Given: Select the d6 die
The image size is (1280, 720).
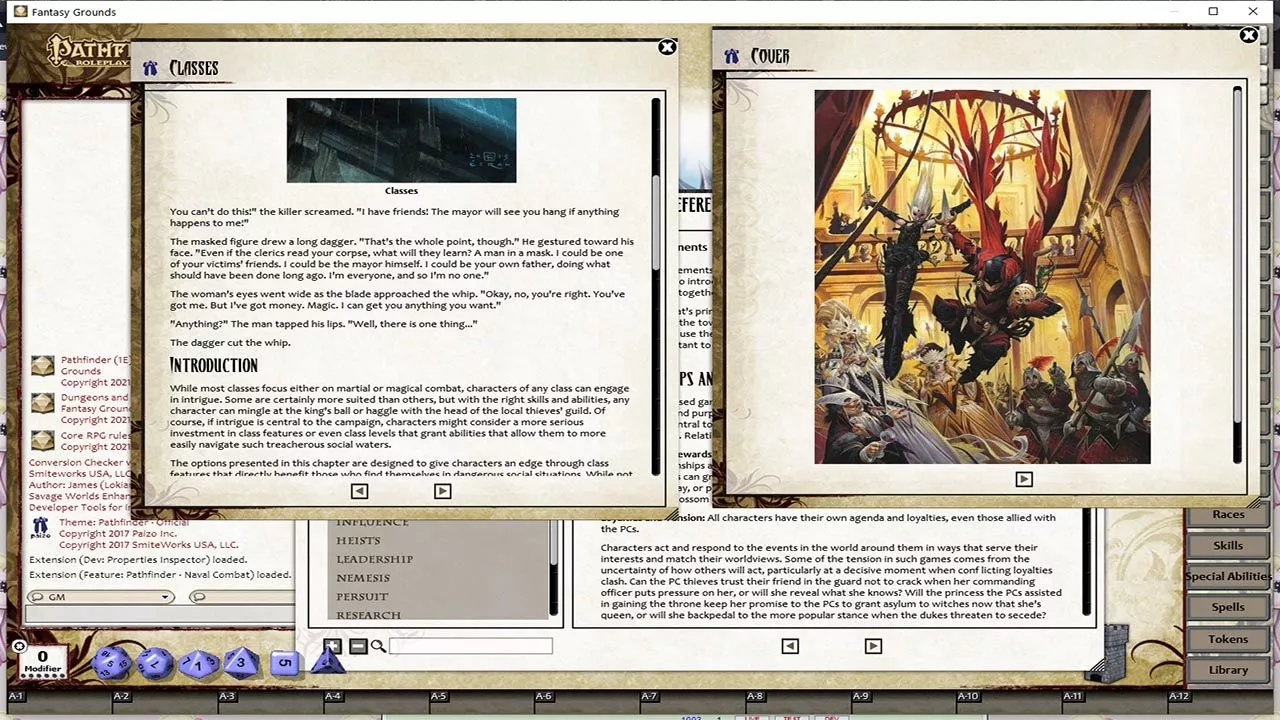Looking at the screenshot, I should click(285, 662).
